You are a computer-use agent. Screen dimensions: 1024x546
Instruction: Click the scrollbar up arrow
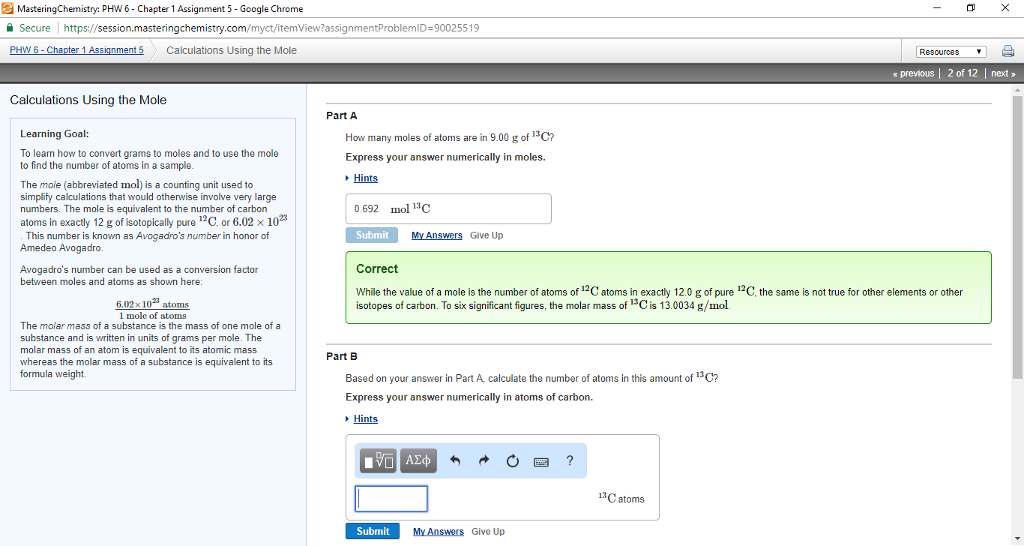pyautogui.click(x=1017, y=90)
